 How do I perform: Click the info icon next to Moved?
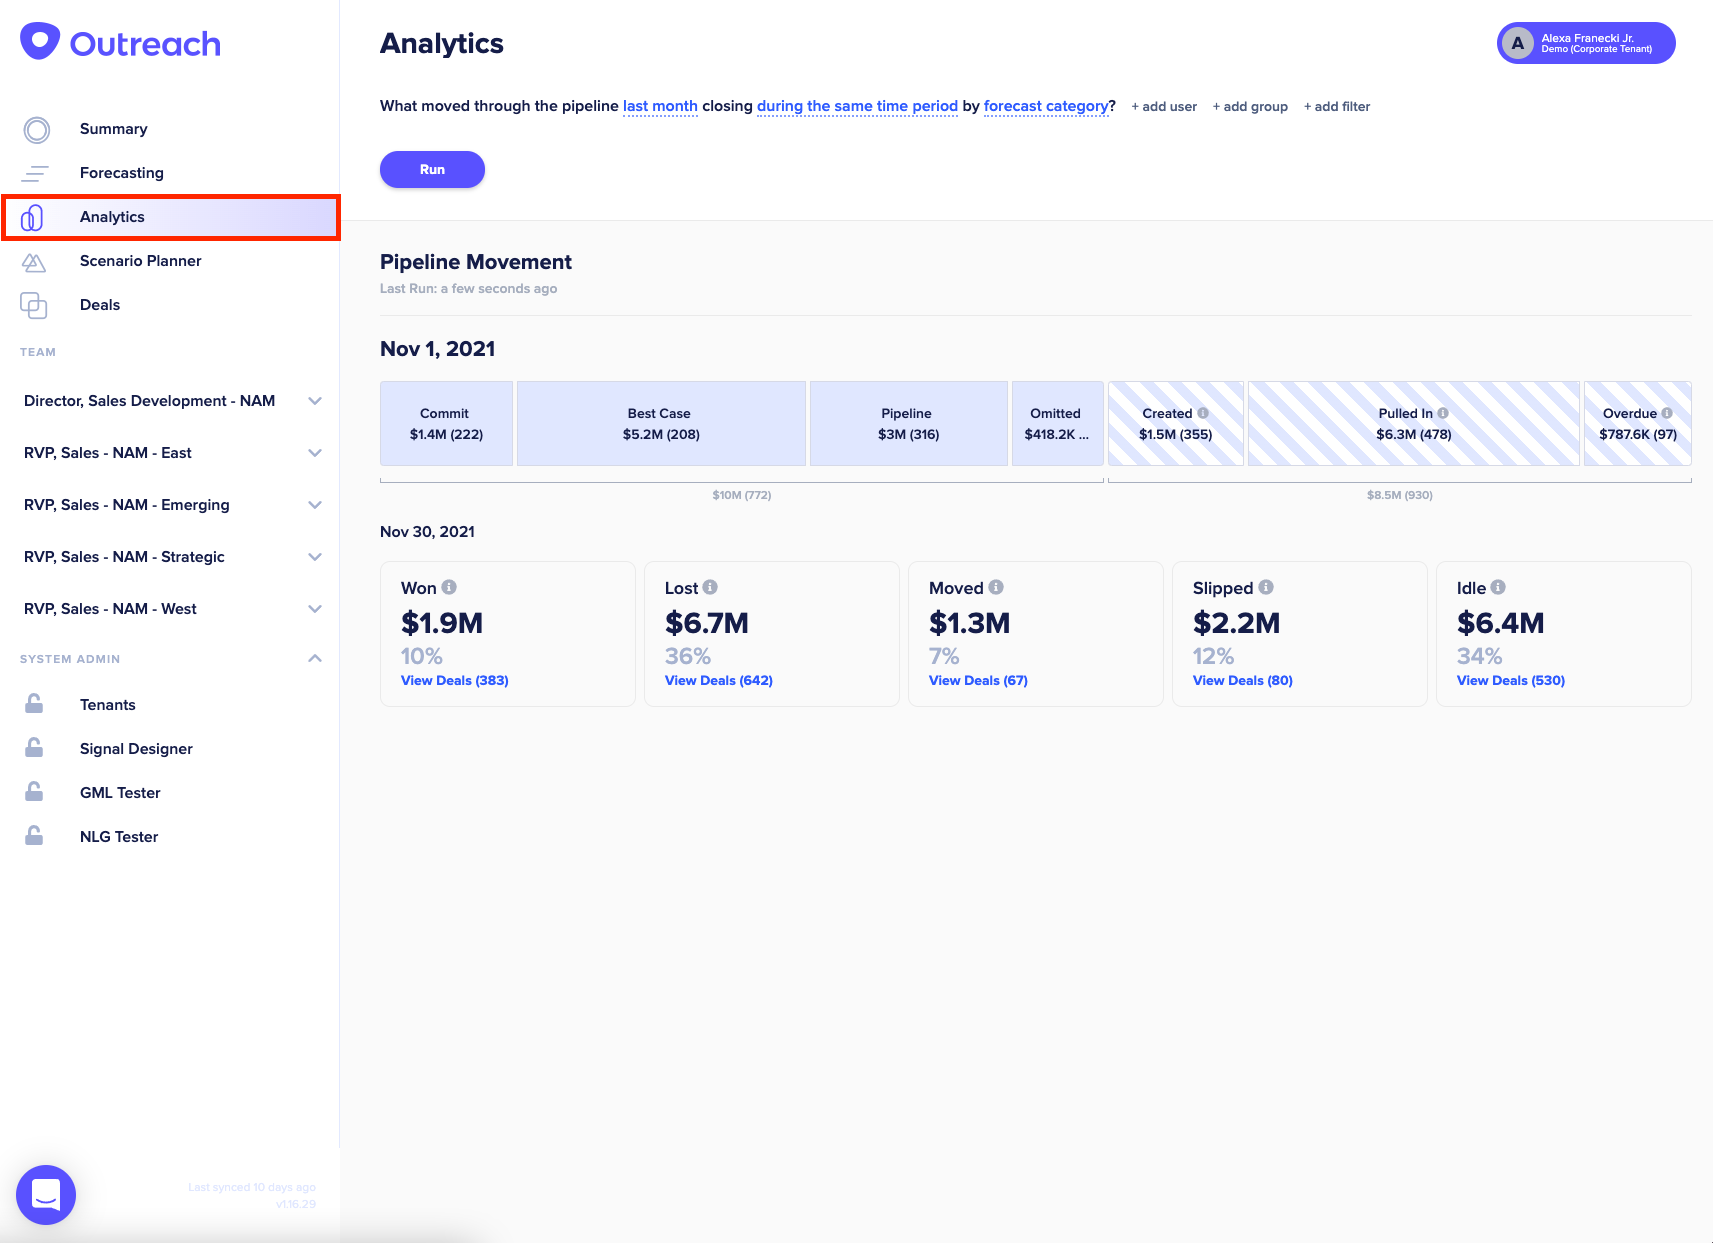pos(996,587)
